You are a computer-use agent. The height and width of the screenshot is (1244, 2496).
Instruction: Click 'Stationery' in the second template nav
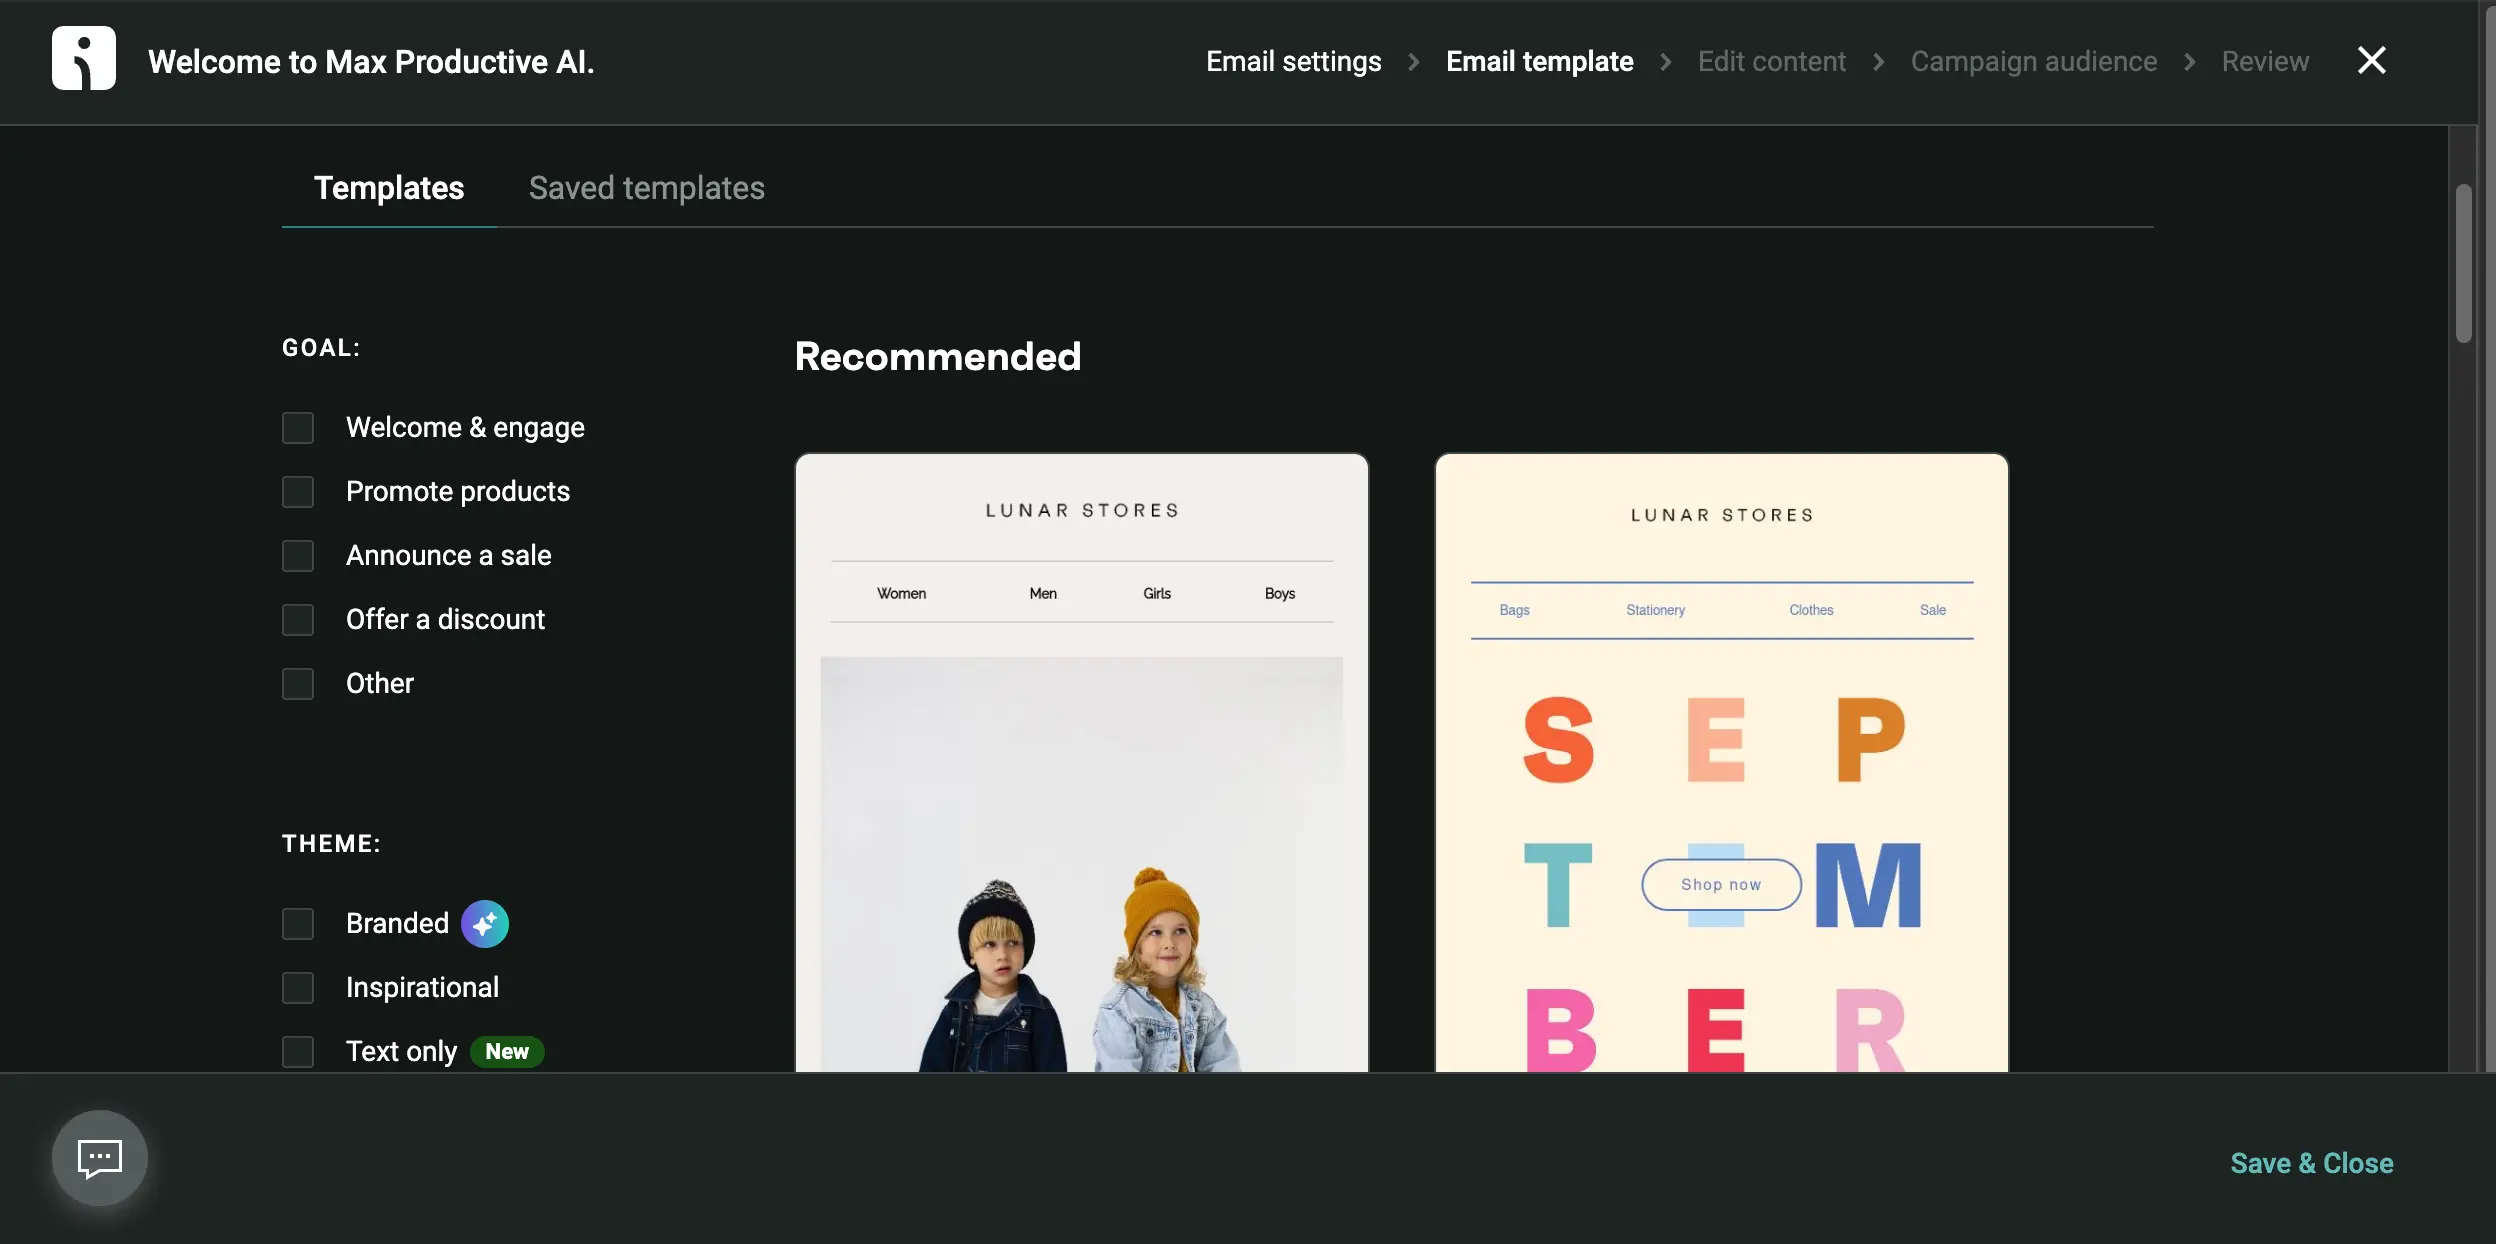pos(1655,610)
